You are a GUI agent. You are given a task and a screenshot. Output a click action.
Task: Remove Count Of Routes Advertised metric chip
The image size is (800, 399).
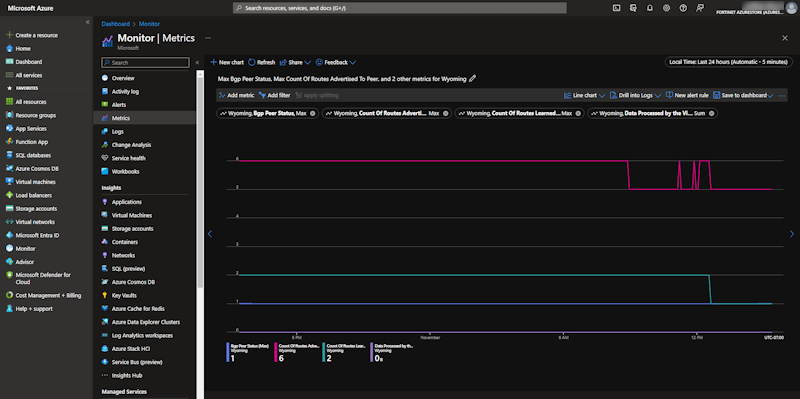pos(445,113)
